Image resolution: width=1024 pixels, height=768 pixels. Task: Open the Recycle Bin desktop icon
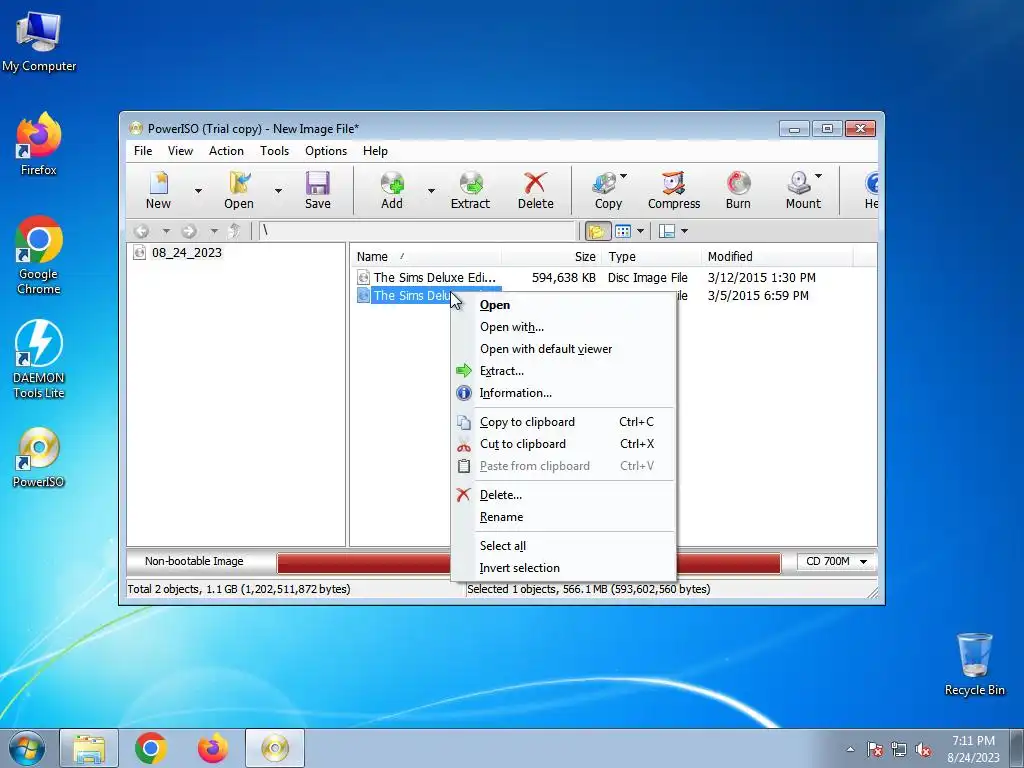pyautogui.click(x=974, y=665)
